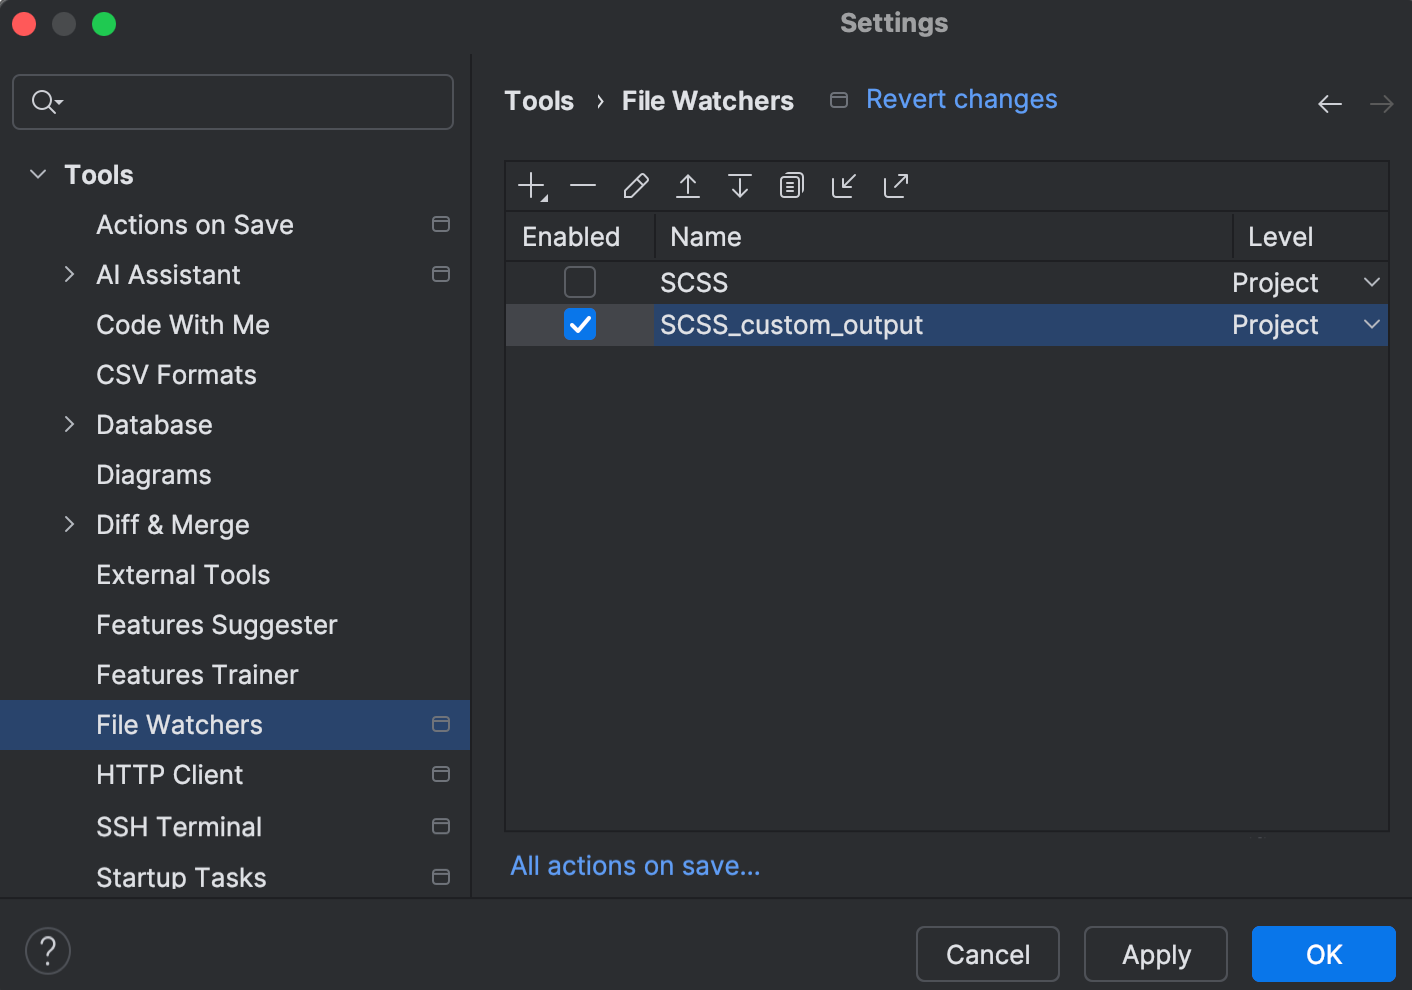Edit the SCSS_custom_output watcher settings
Screen dimensions: 1412x990
tap(636, 186)
